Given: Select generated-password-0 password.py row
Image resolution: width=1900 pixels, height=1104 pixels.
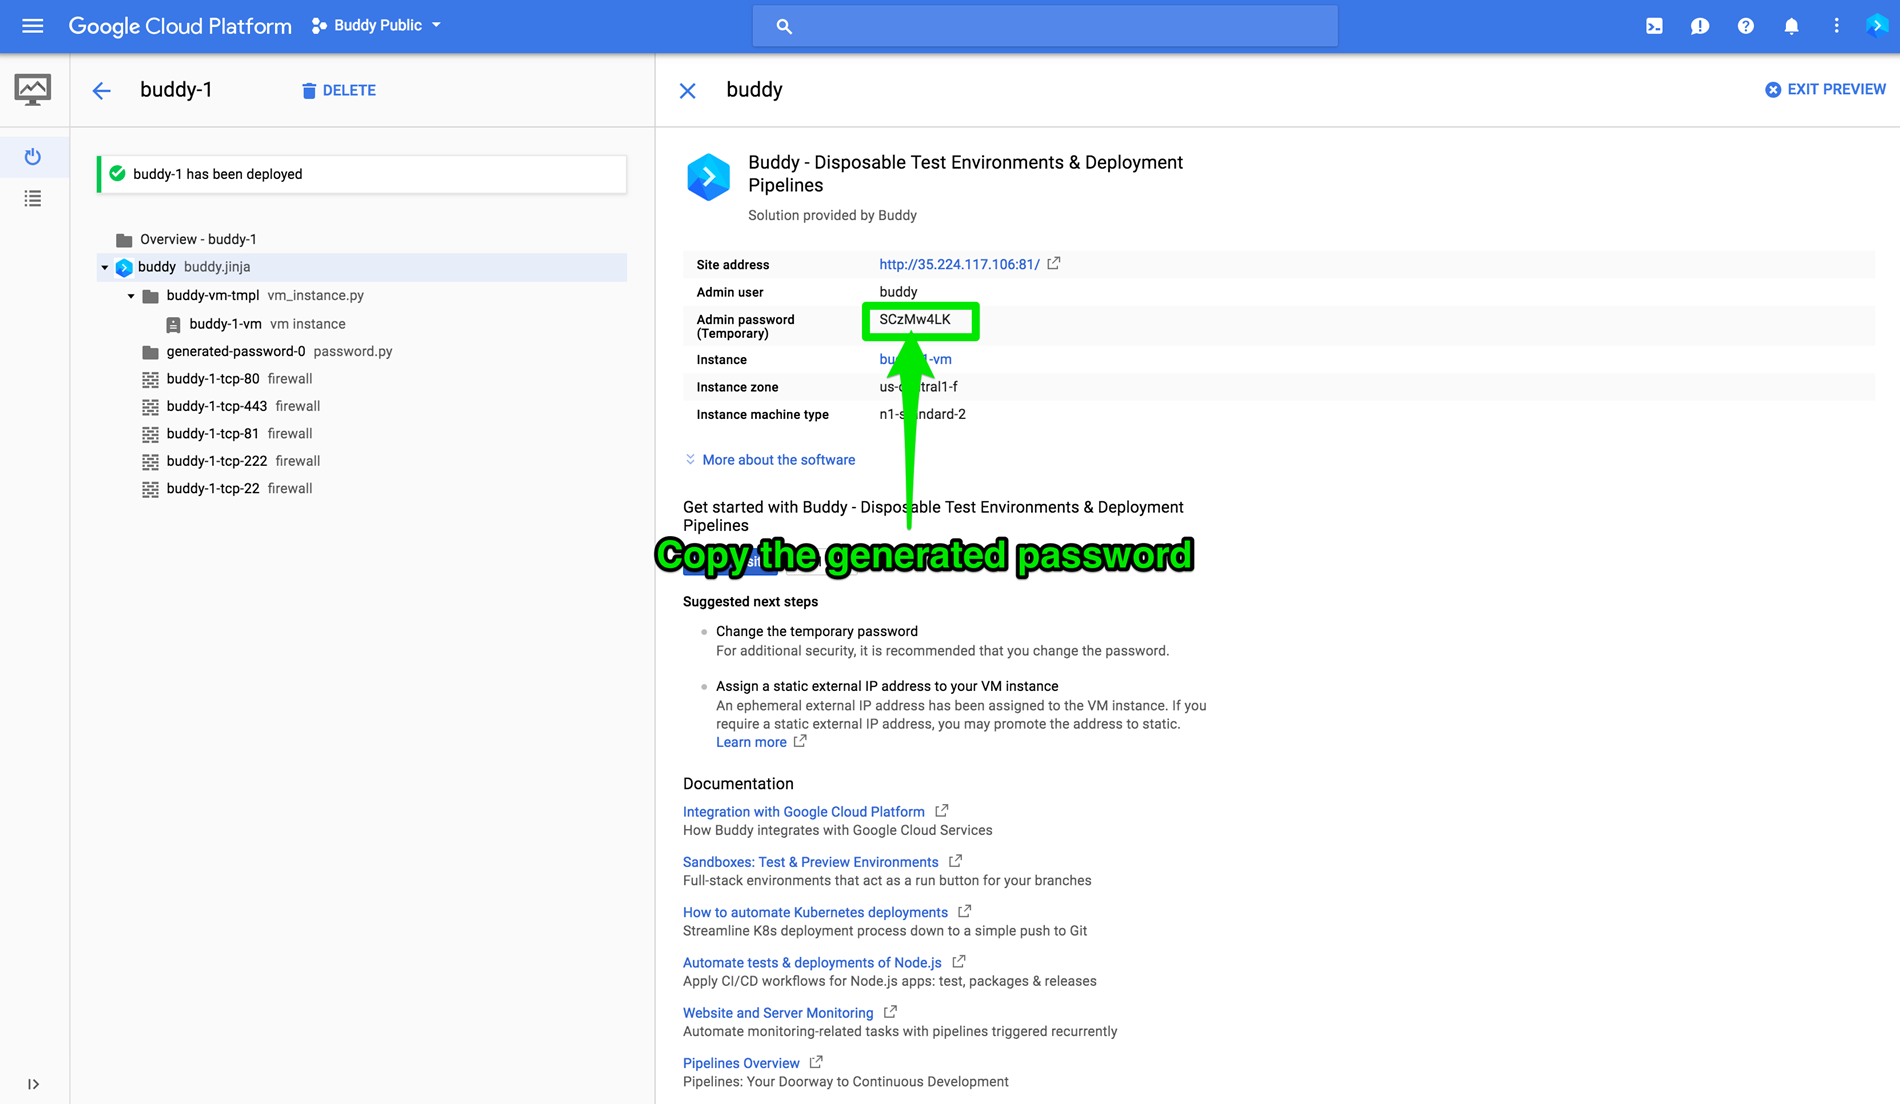Looking at the screenshot, I should click(x=279, y=351).
